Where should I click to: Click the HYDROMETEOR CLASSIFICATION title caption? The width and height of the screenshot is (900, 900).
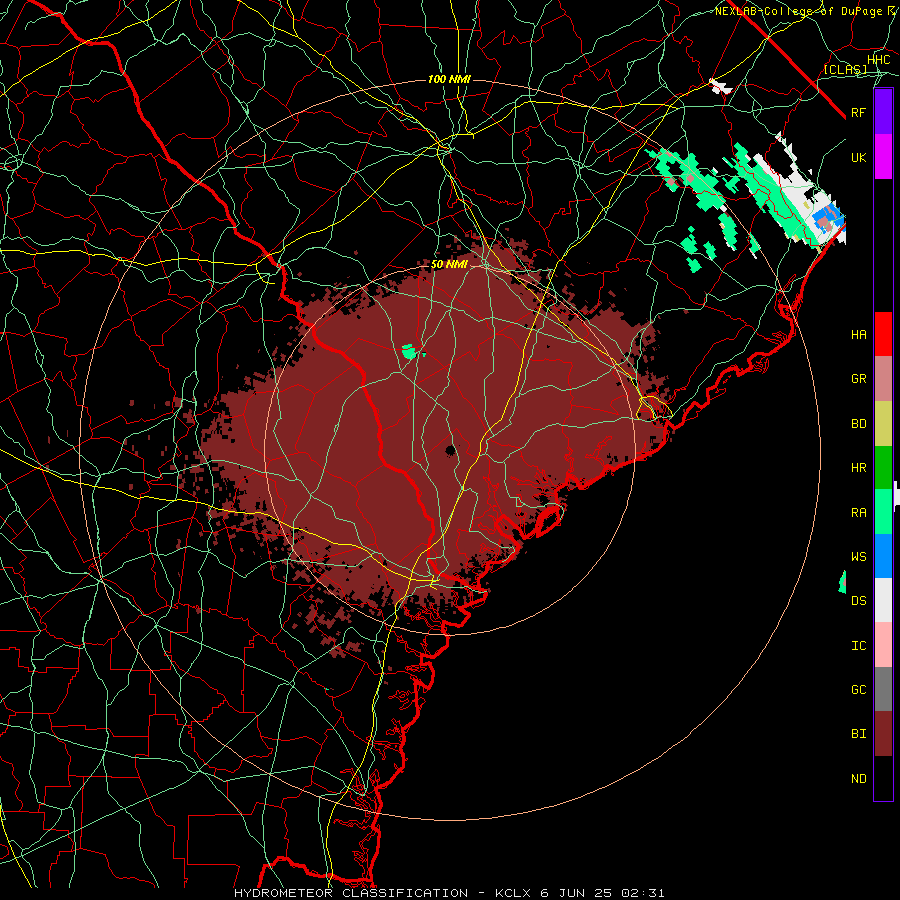[449, 893]
